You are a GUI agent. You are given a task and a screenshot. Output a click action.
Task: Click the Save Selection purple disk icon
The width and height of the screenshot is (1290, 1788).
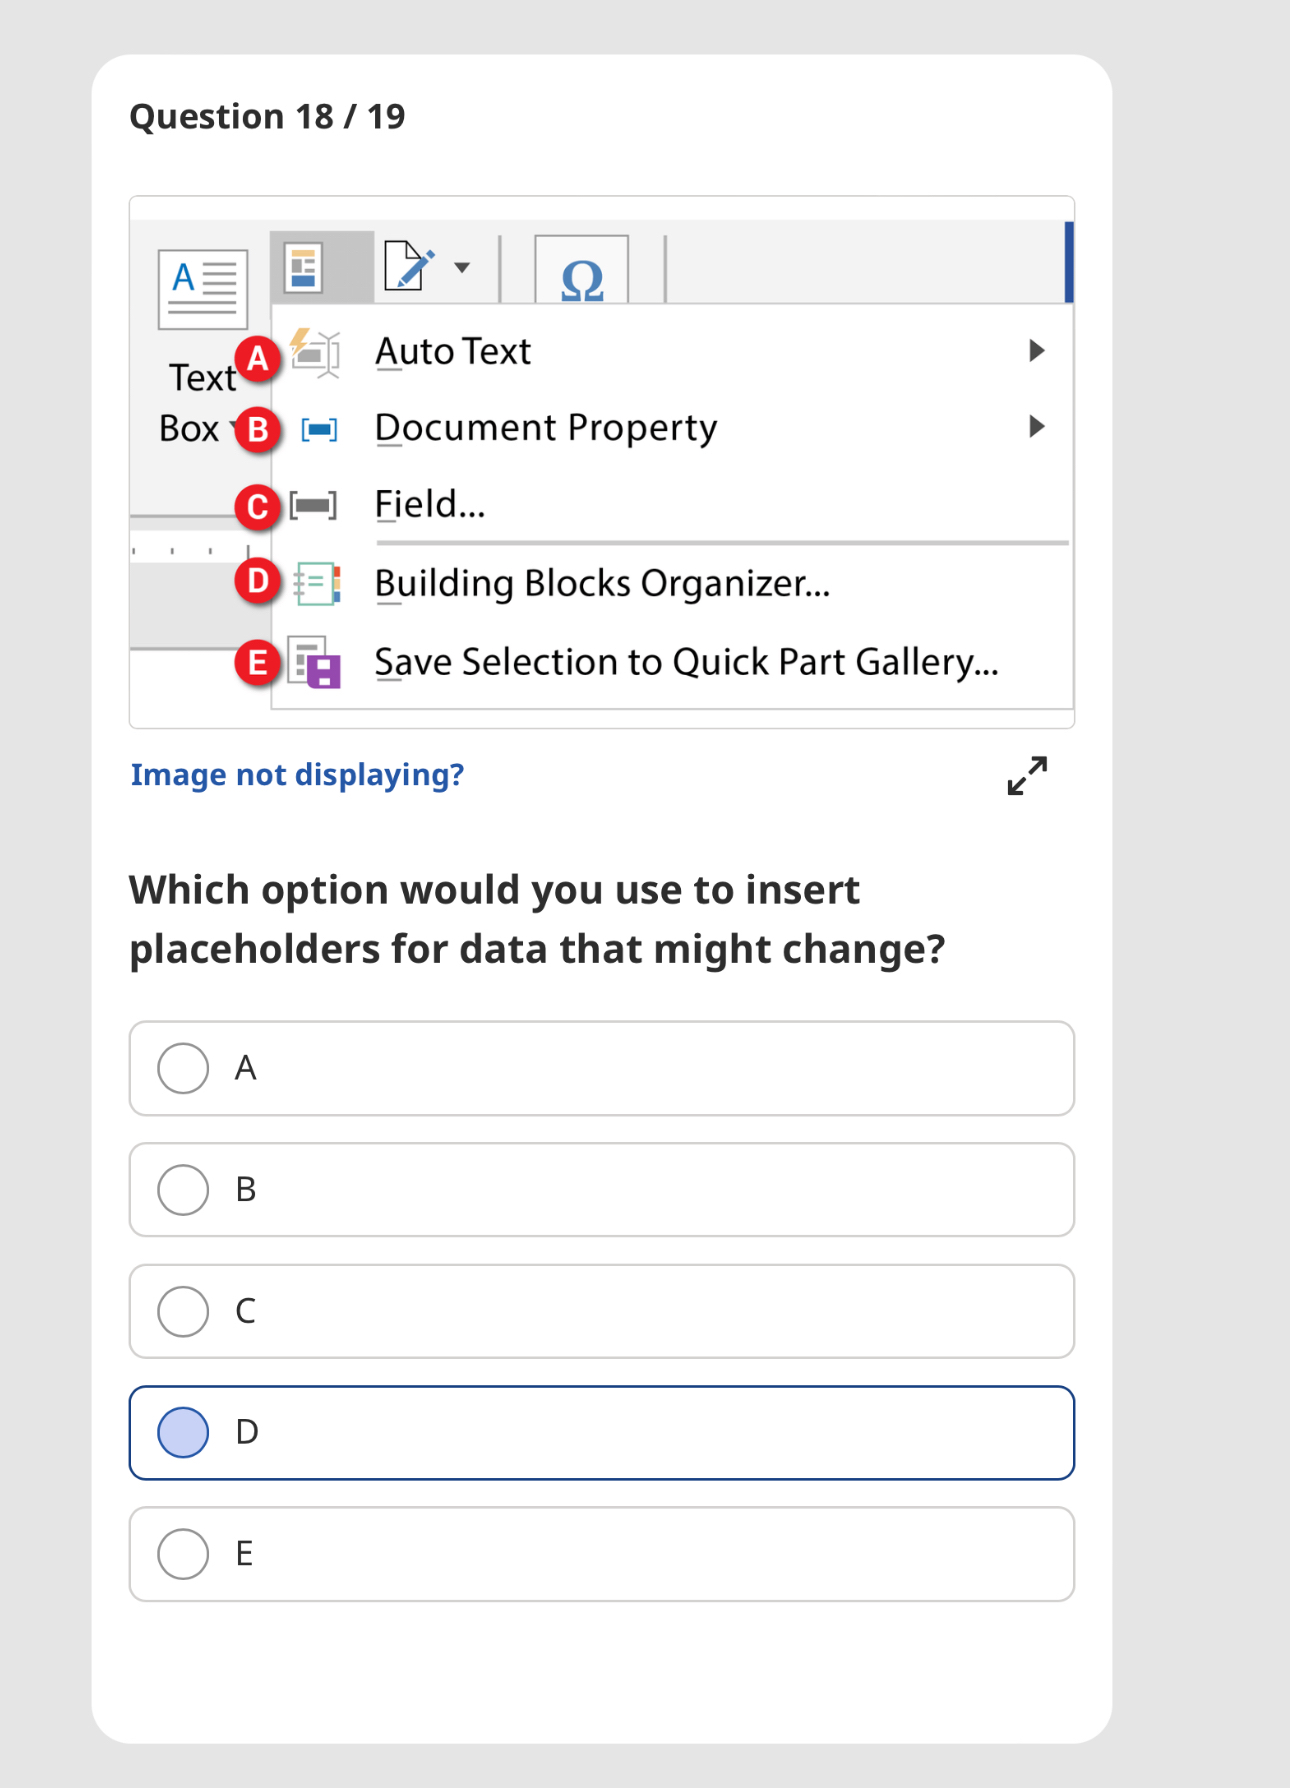315,662
